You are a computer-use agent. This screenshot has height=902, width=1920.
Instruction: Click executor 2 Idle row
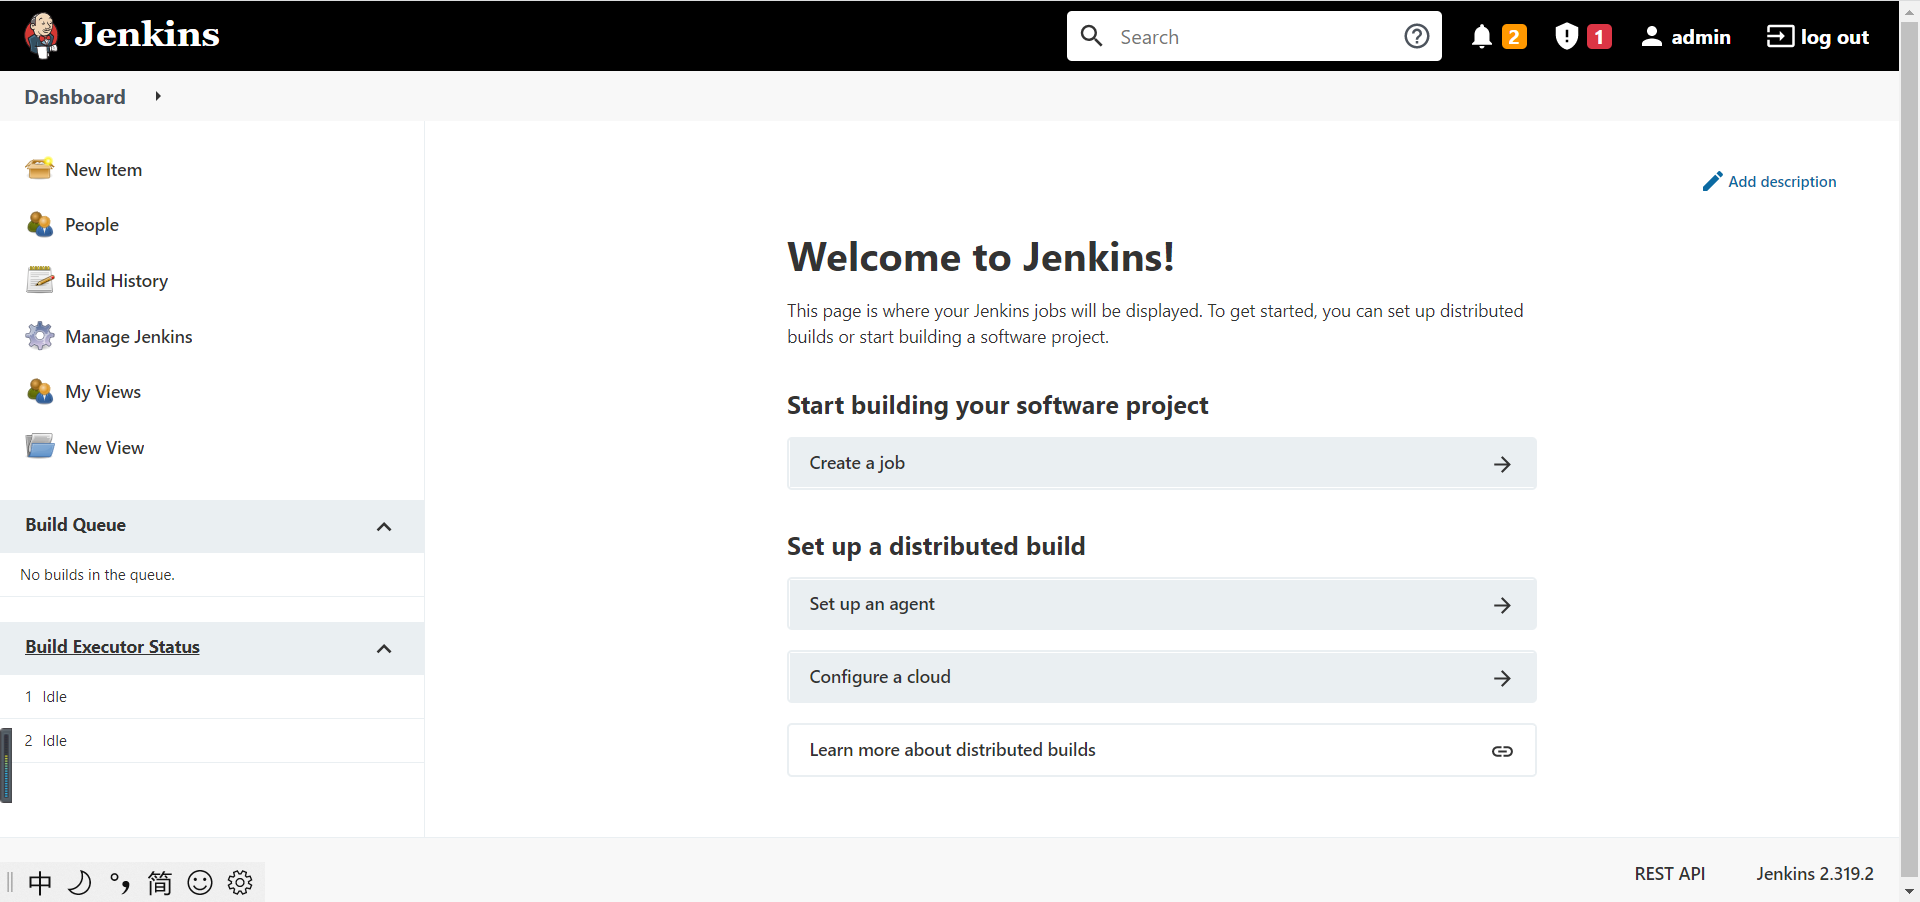(212, 741)
